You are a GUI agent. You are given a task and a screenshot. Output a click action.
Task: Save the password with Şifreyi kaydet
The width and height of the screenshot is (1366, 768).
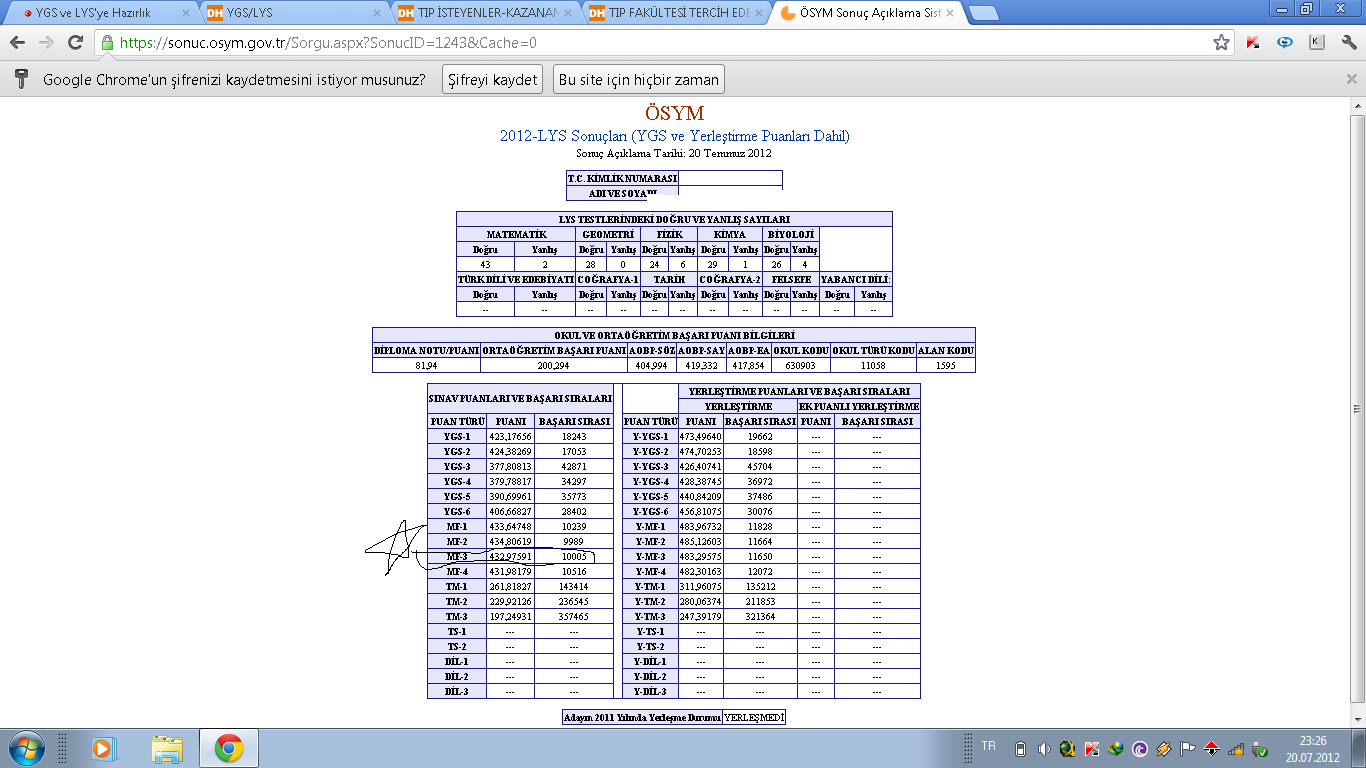(x=493, y=80)
